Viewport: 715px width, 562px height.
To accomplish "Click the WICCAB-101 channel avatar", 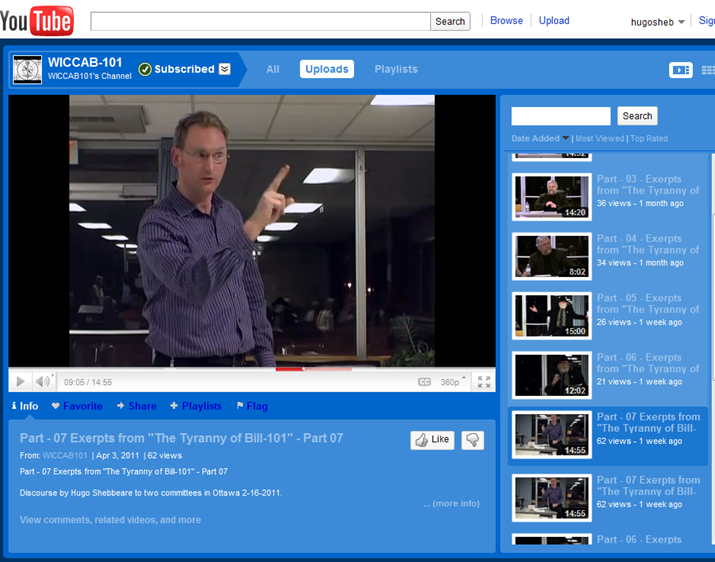I will pyautogui.click(x=27, y=69).
